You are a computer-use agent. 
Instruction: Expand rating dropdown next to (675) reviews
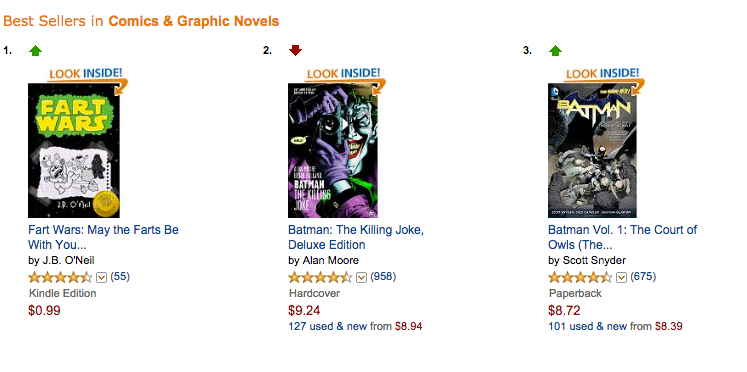[x=621, y=277]
